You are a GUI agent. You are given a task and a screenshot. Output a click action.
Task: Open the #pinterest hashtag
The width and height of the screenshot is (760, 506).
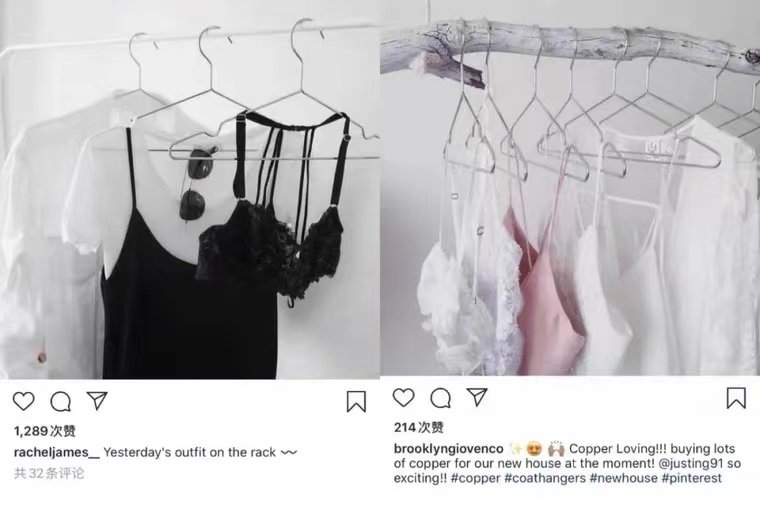pos(692,478)
